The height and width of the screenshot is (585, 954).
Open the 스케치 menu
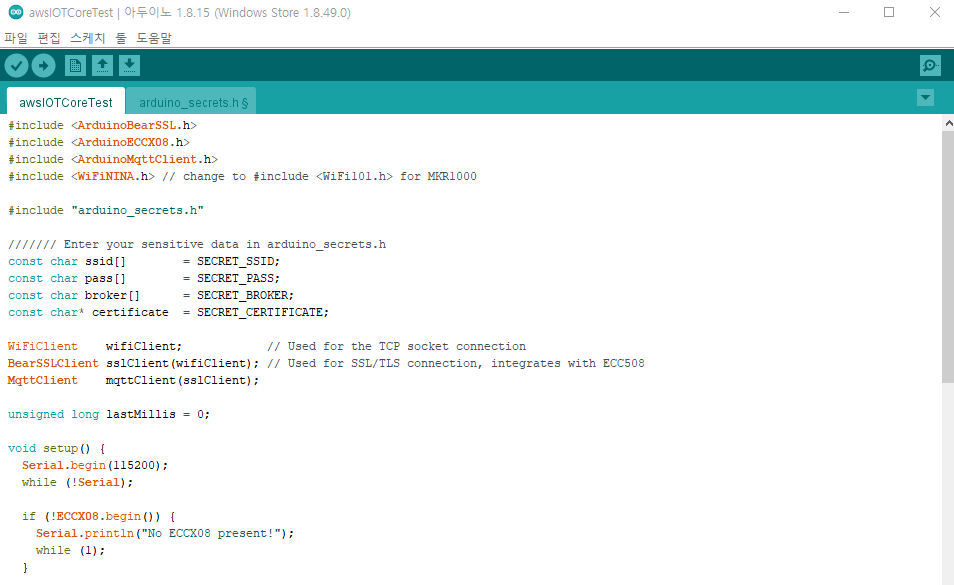88,38
